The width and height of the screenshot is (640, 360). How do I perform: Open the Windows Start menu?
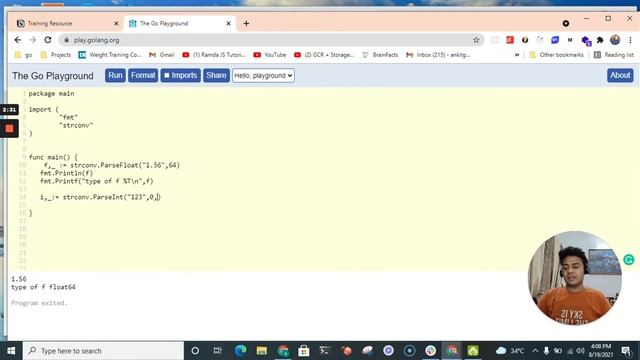tap(11, 351)
